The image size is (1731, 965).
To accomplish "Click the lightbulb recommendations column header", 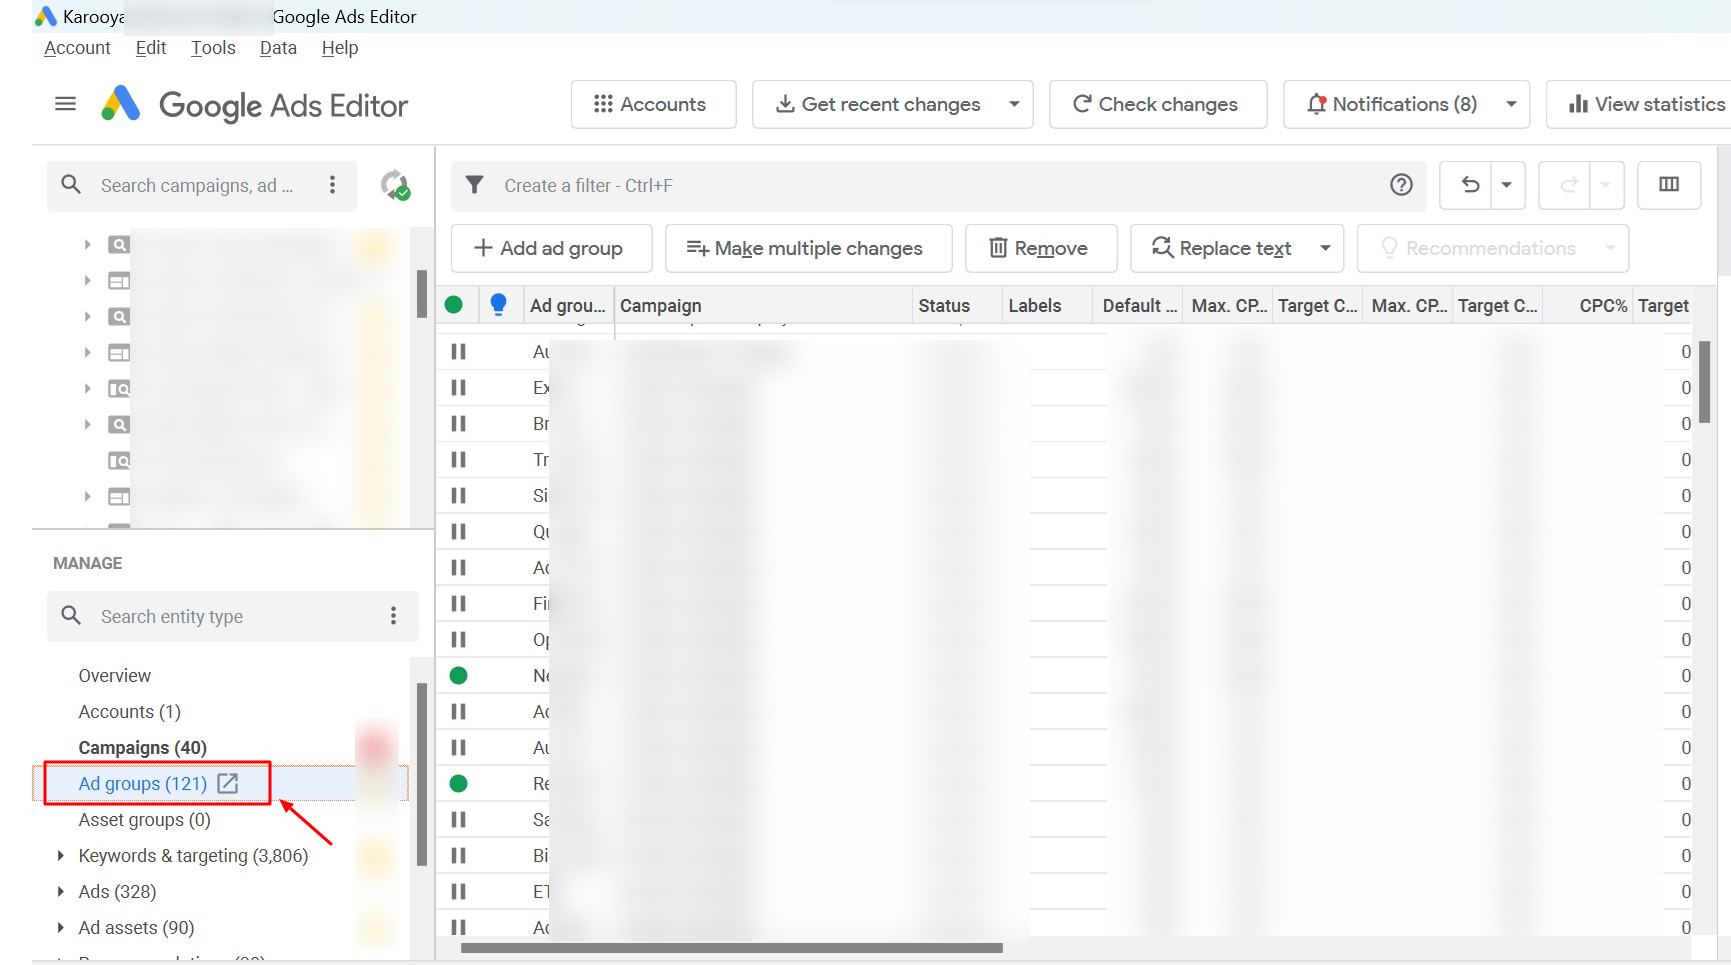I will coord(499,305).
